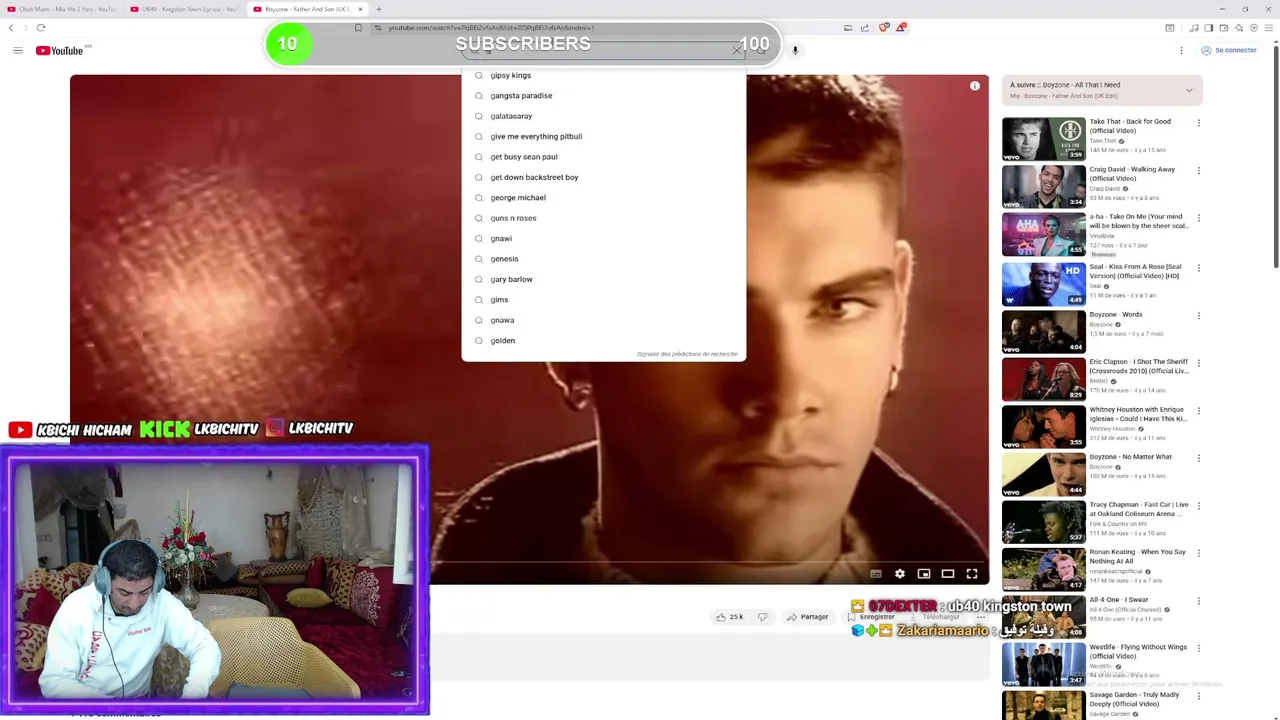Open options for 'Take That - Back for Good'
Image resolution: width=1280 pixels, height=720 pixels.
point(1198,123)
